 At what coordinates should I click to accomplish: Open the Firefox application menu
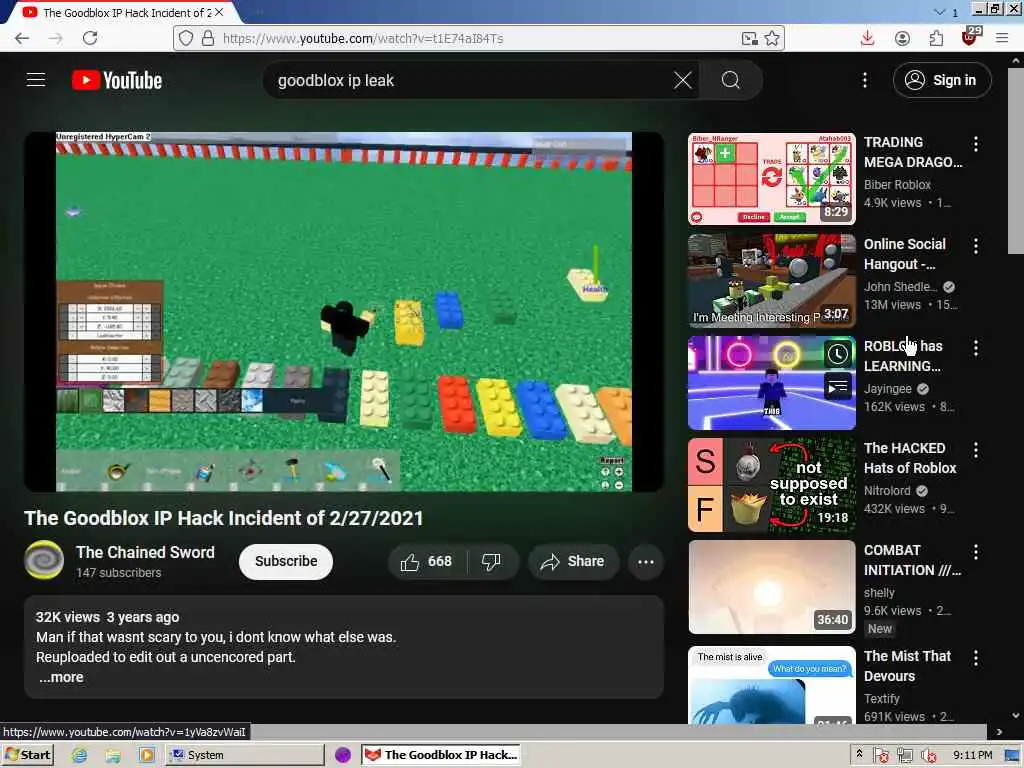point(1002,38)
